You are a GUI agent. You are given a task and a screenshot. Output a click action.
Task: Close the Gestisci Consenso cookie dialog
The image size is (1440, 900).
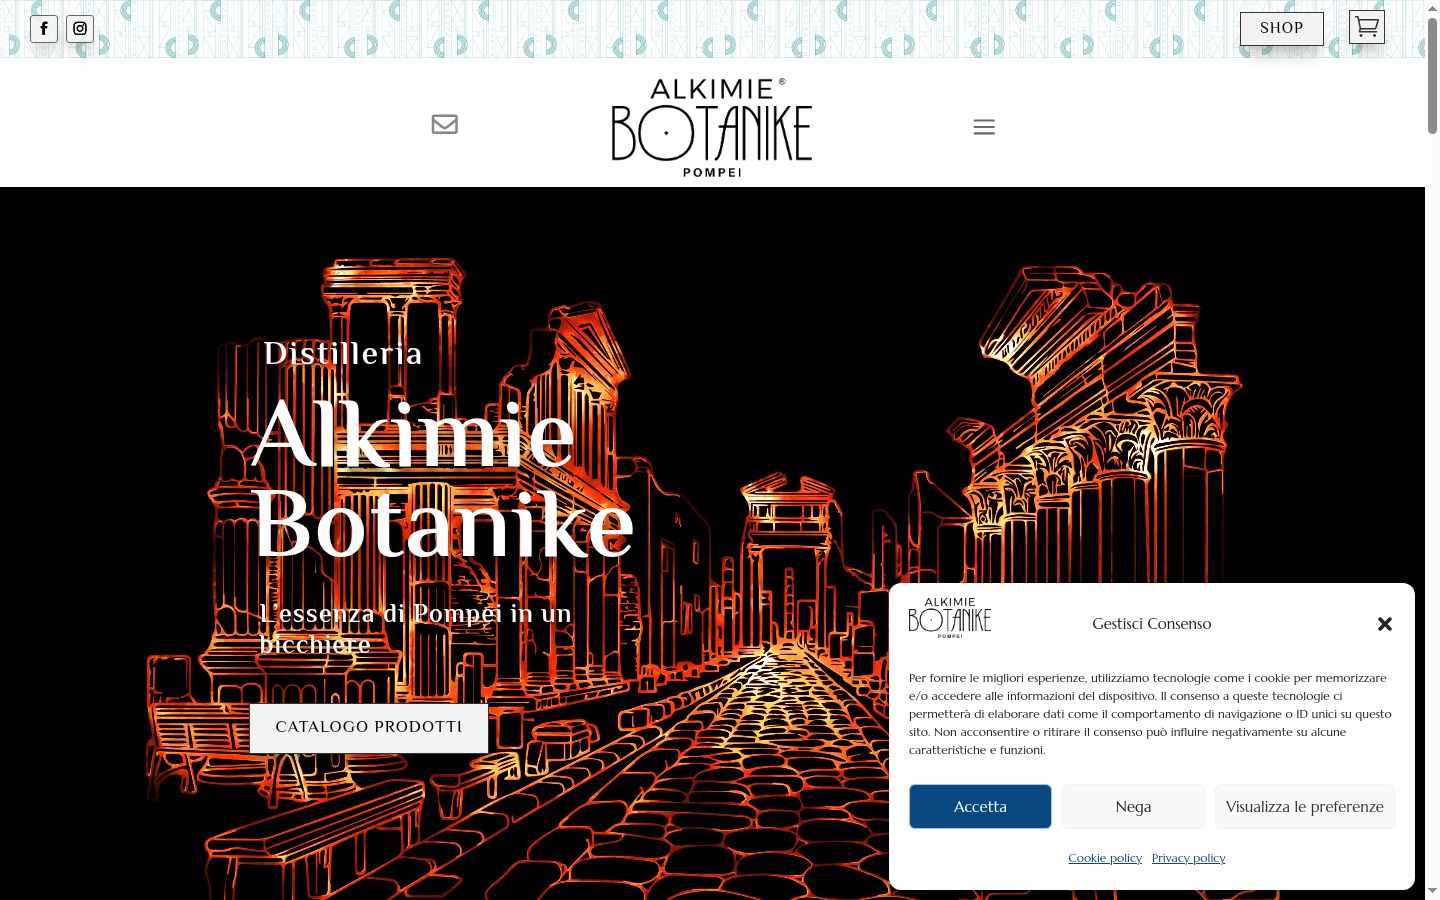click(x=1385, y=624)
